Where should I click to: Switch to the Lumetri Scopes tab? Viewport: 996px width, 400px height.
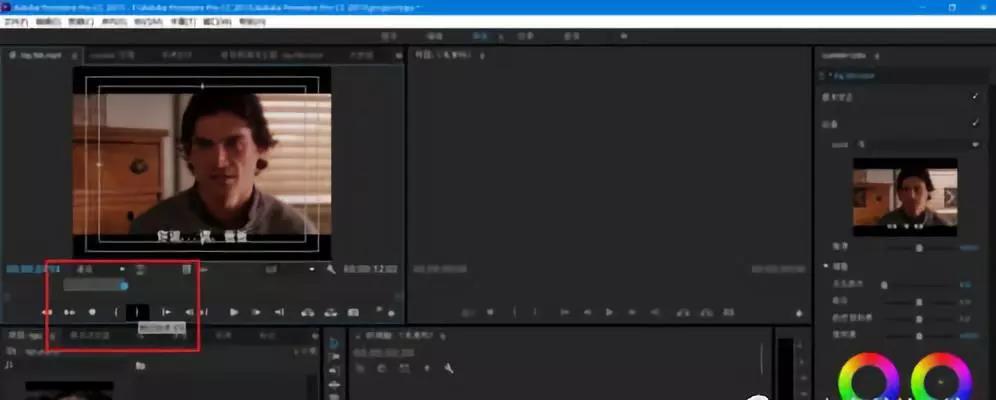coord(112,56)
